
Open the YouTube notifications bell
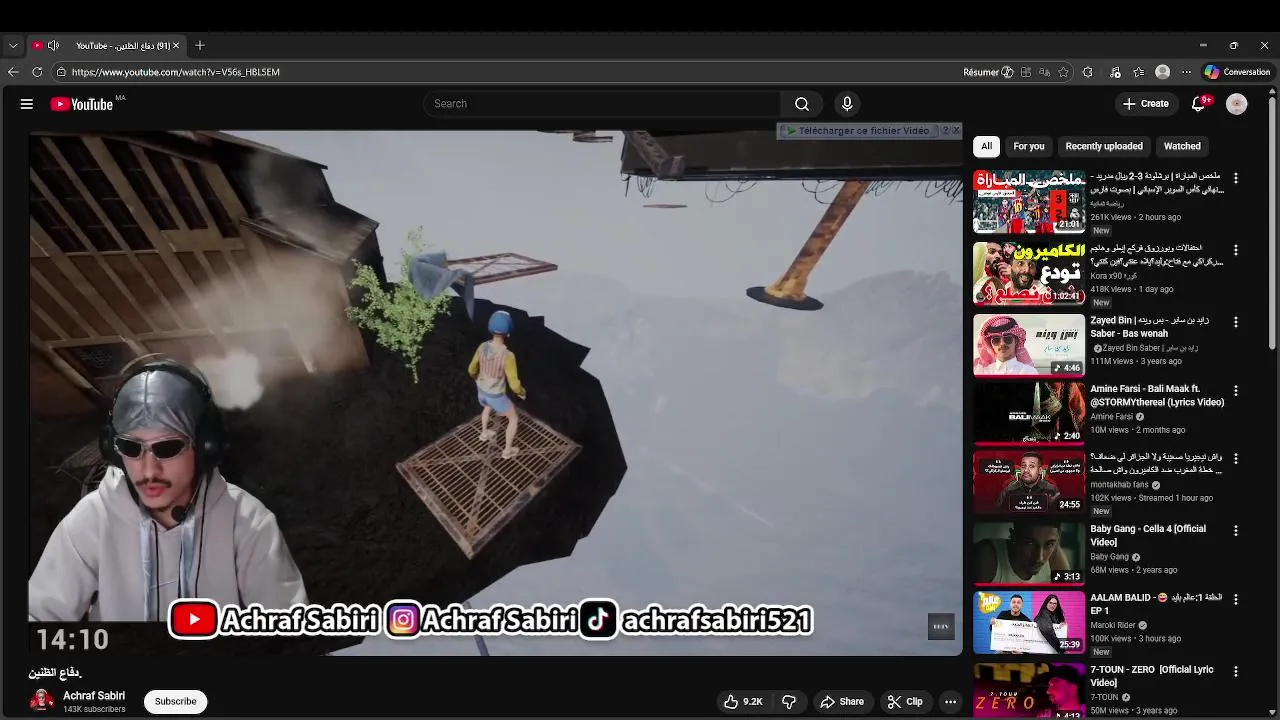(x=1199, y=104)
